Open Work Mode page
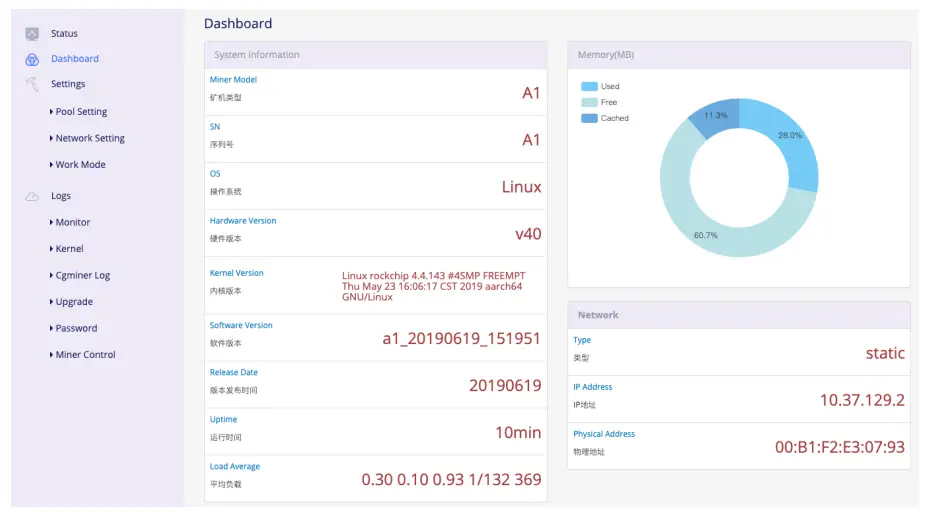 click(81, 165)
